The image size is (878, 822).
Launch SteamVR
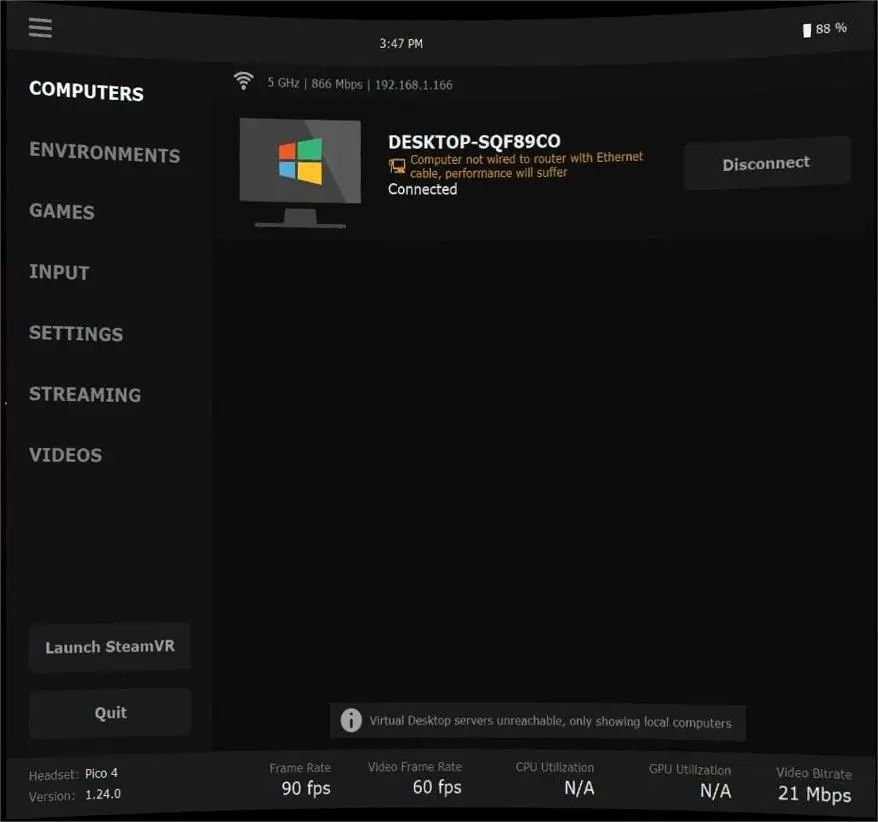point(110,647)
